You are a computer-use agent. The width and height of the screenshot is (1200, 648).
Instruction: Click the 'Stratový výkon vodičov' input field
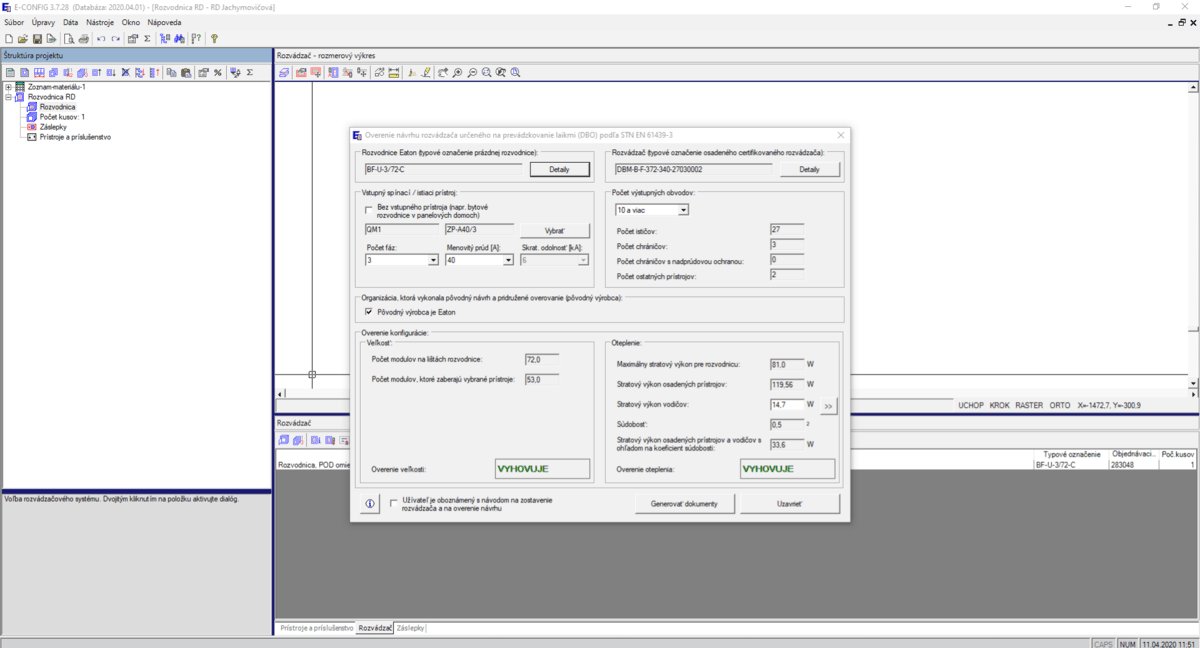coord(786,404)
